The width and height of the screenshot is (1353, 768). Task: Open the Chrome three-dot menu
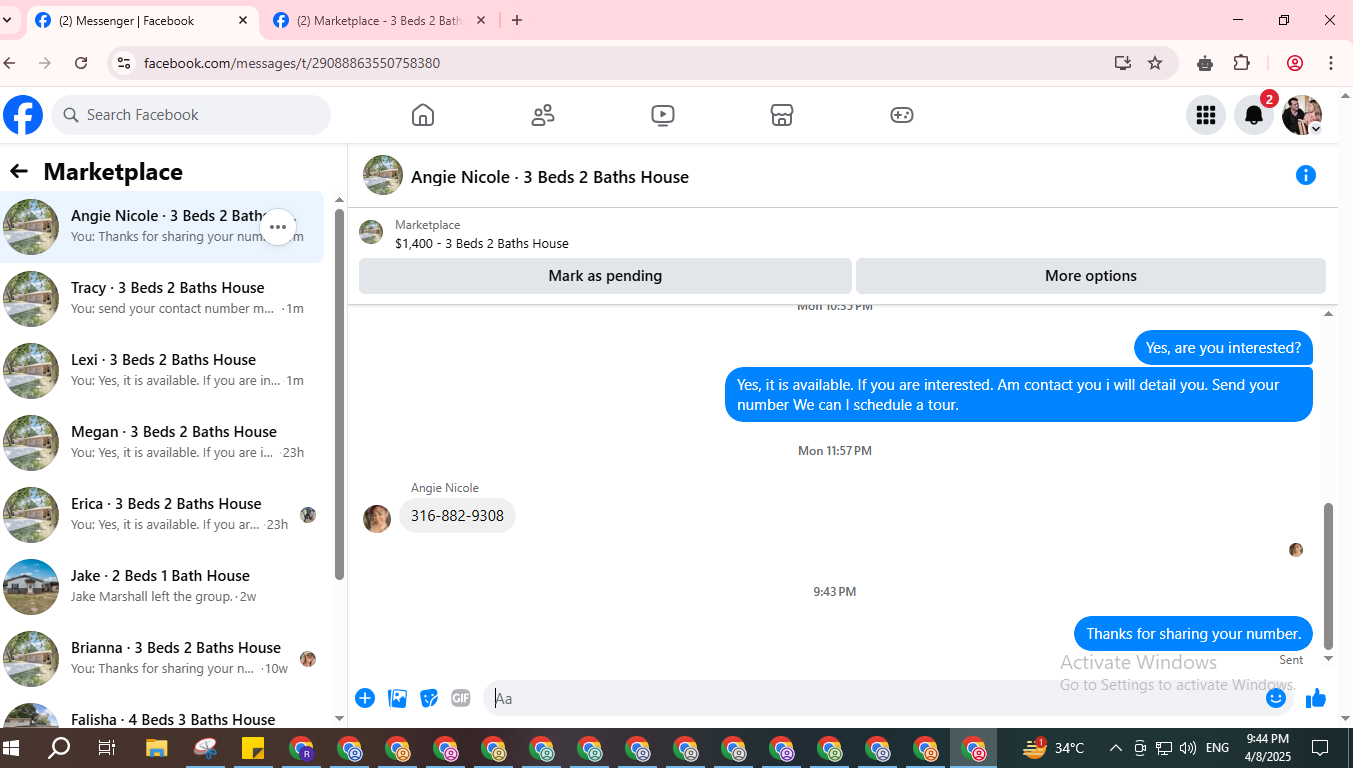click(1331, 63)
